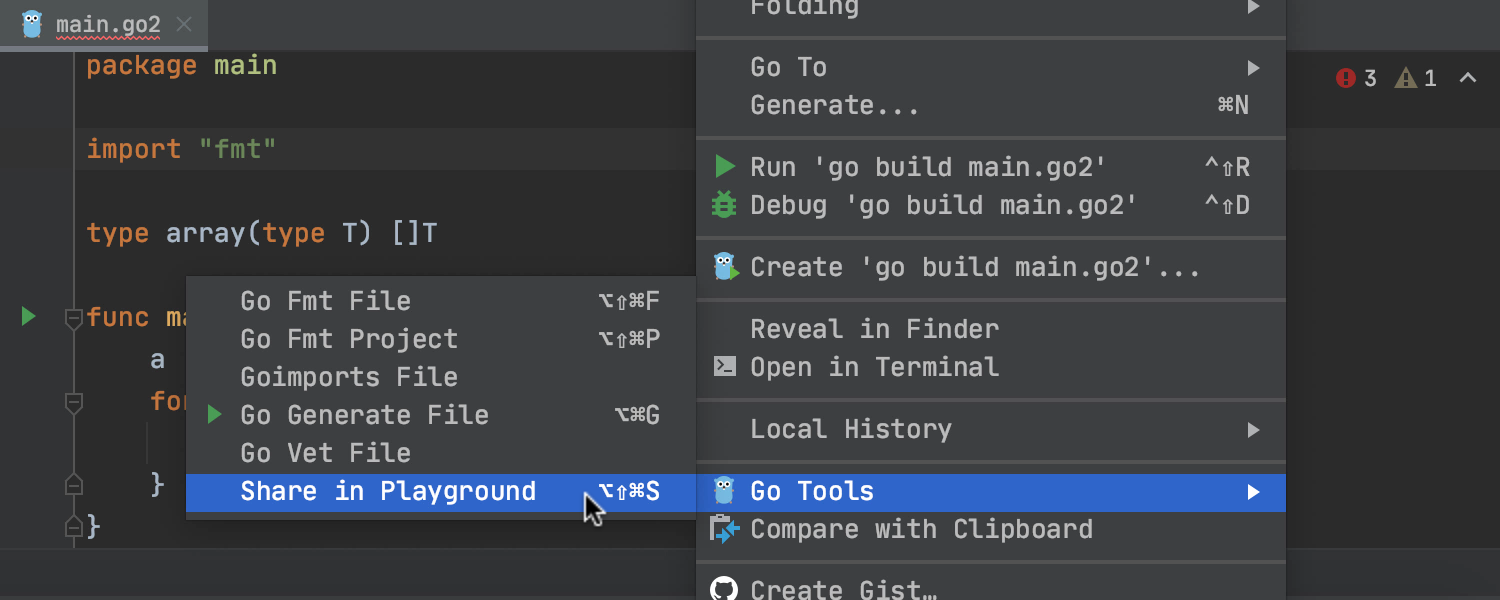
Task: Expand the Local History submenu arrow
Action: [x=1253, y=430]
